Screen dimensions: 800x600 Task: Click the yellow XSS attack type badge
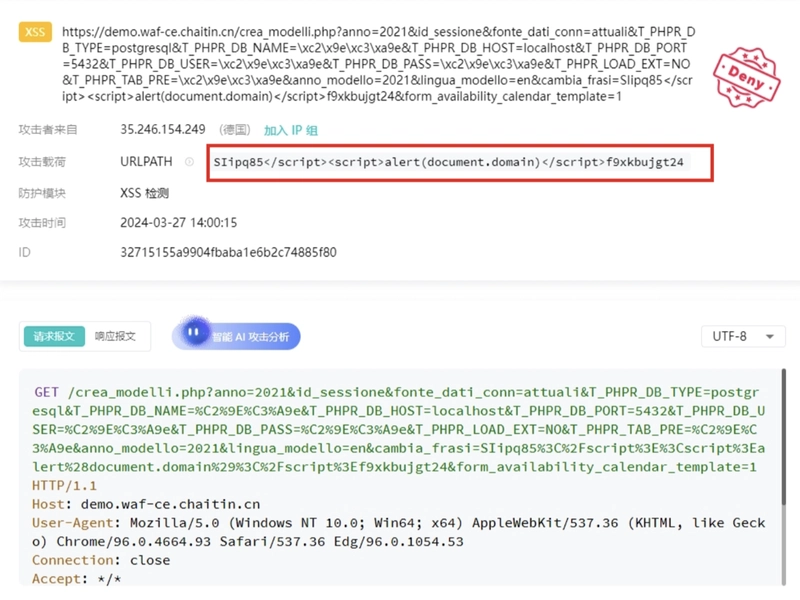[35, 32]
